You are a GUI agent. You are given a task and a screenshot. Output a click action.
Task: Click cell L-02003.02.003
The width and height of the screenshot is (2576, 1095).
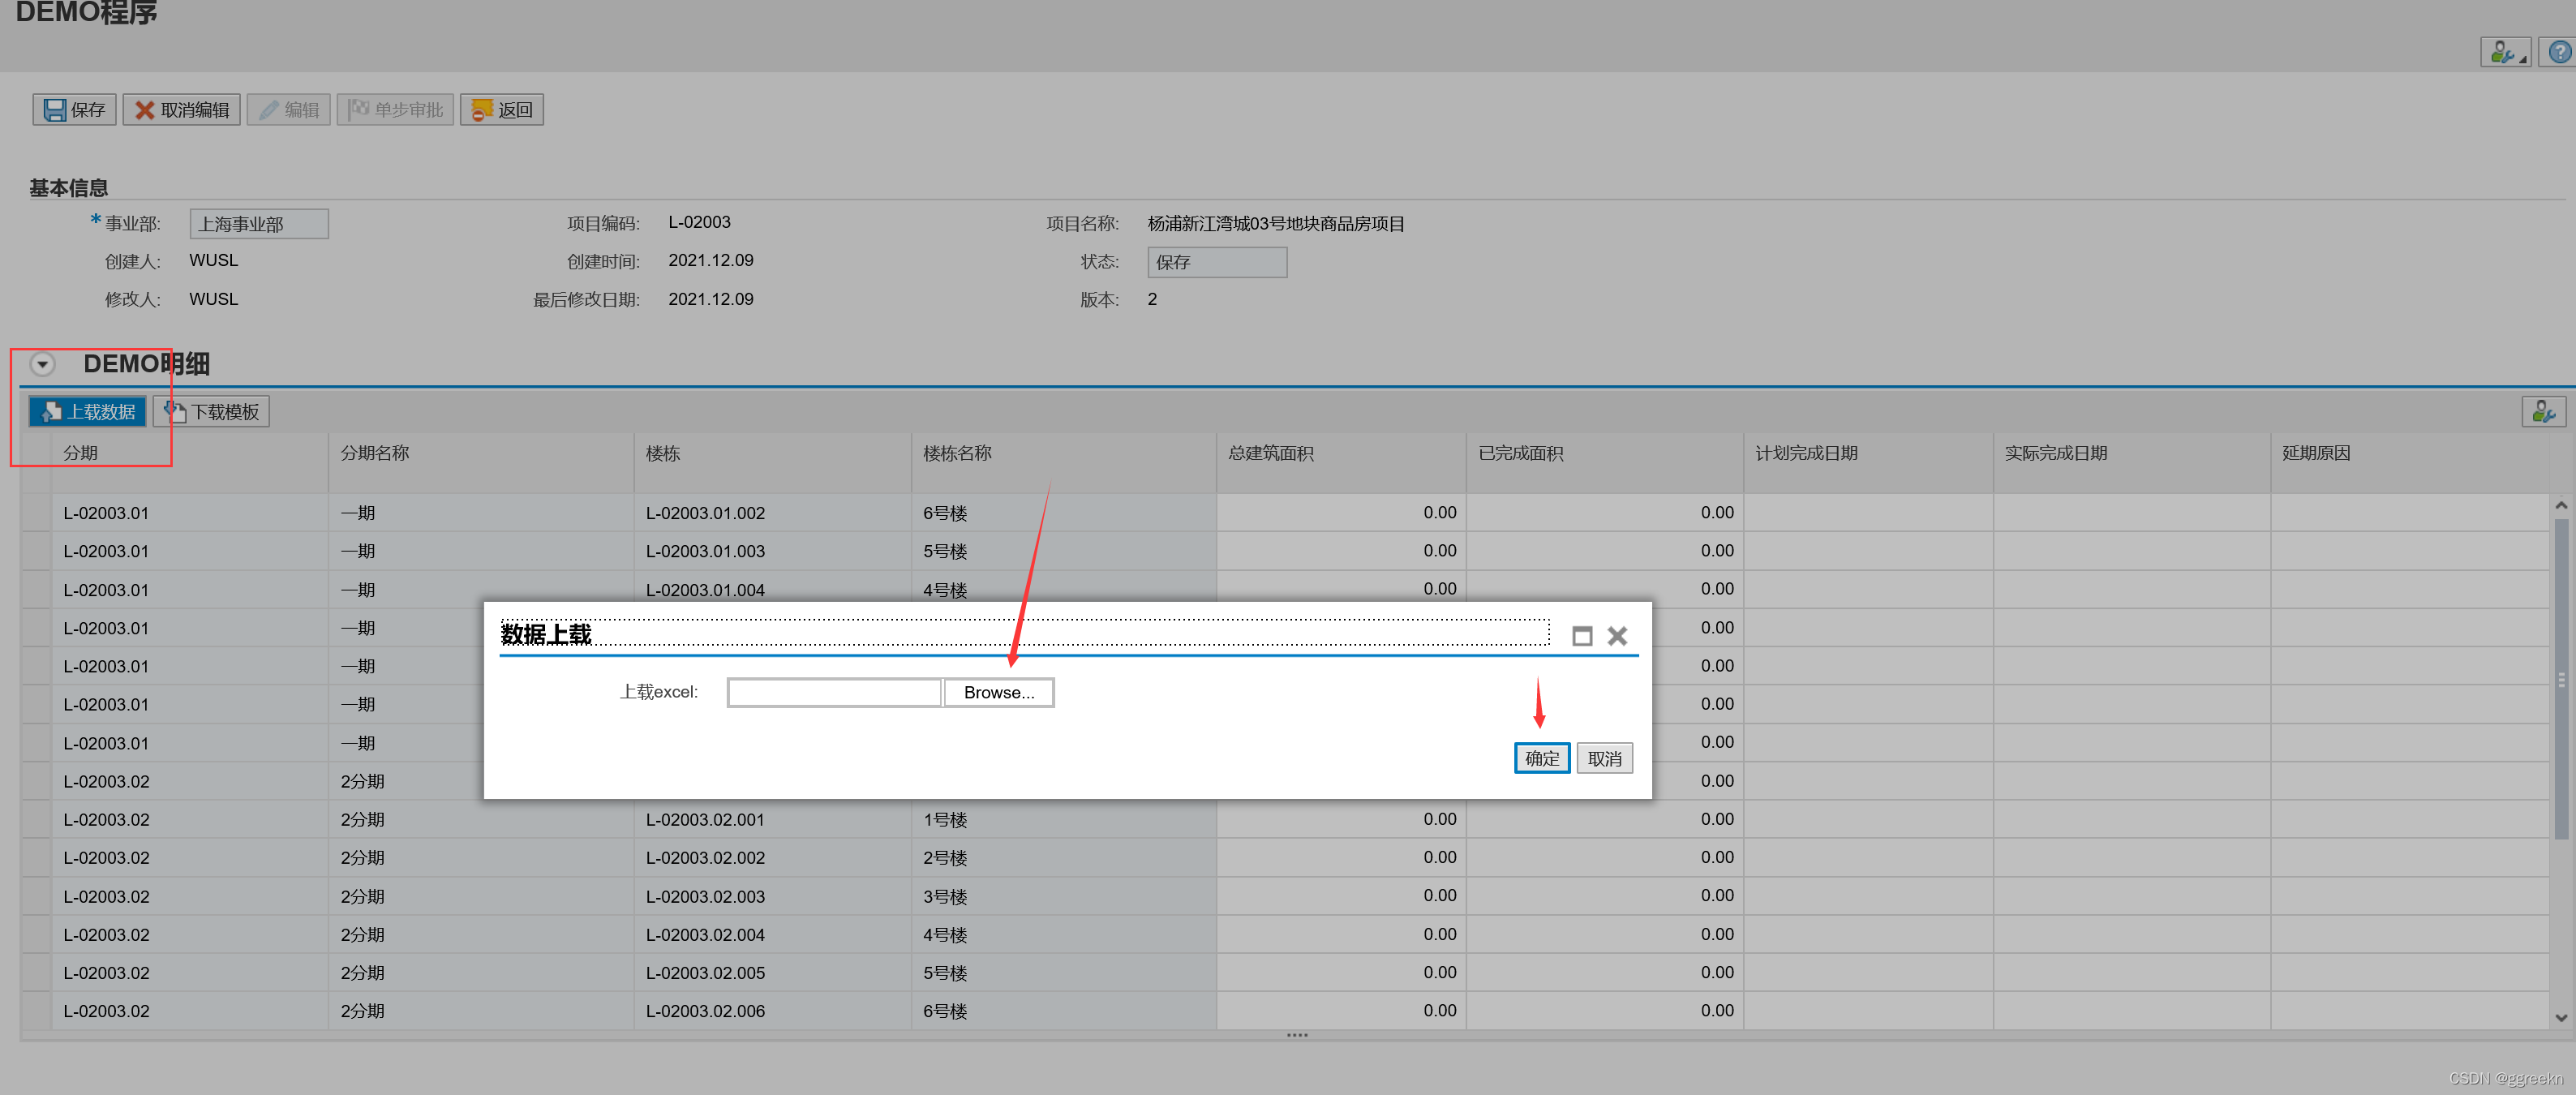pyautogui.click(x=772, y=896)
